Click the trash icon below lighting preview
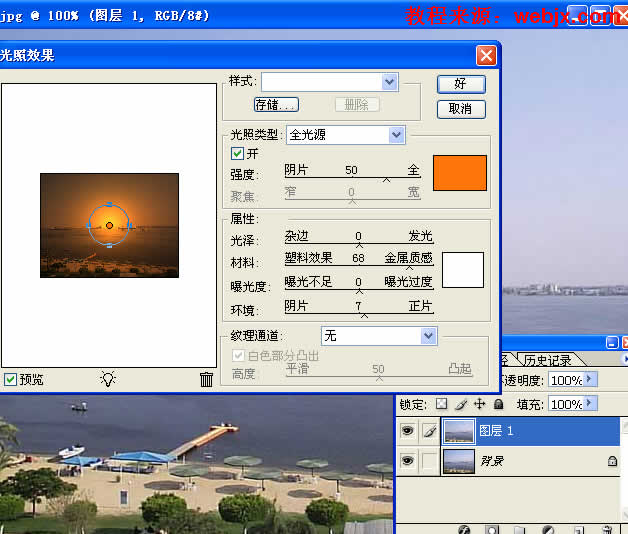Image resolution: width=628 pixels, height=534 pixels. pos(206,379)
